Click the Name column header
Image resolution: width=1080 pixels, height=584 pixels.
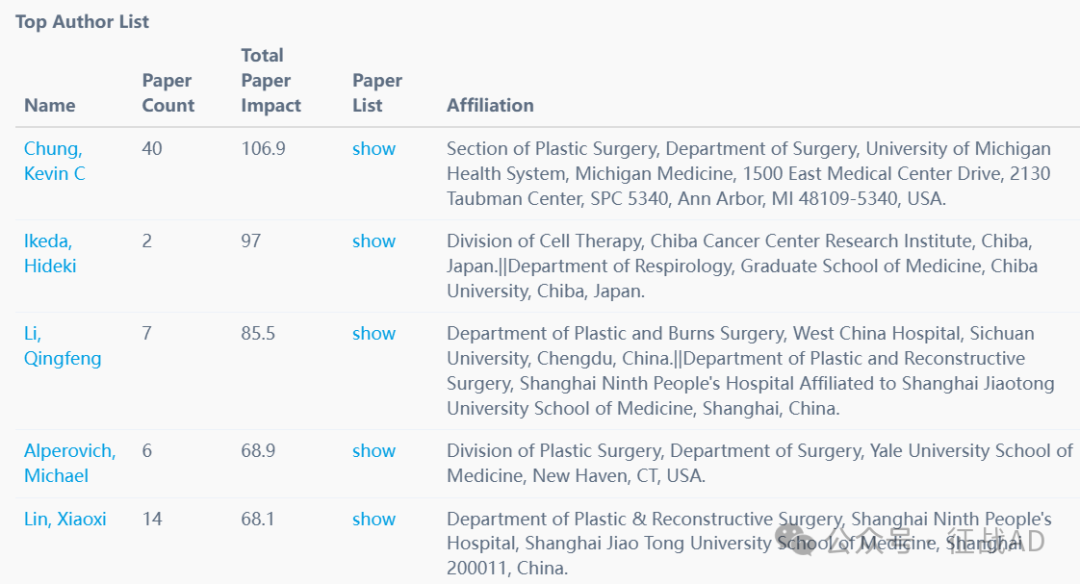click(50, 105)
